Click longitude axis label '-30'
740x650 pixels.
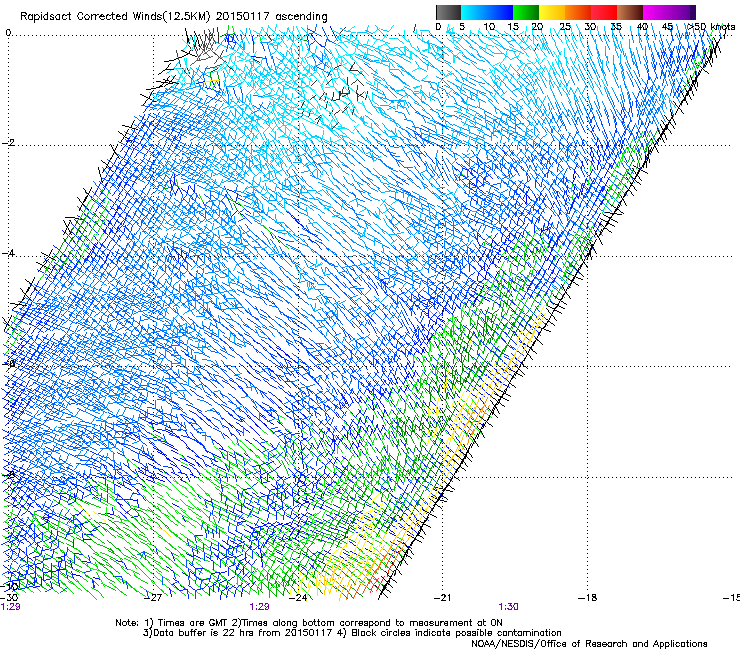(x=9, y=598)
